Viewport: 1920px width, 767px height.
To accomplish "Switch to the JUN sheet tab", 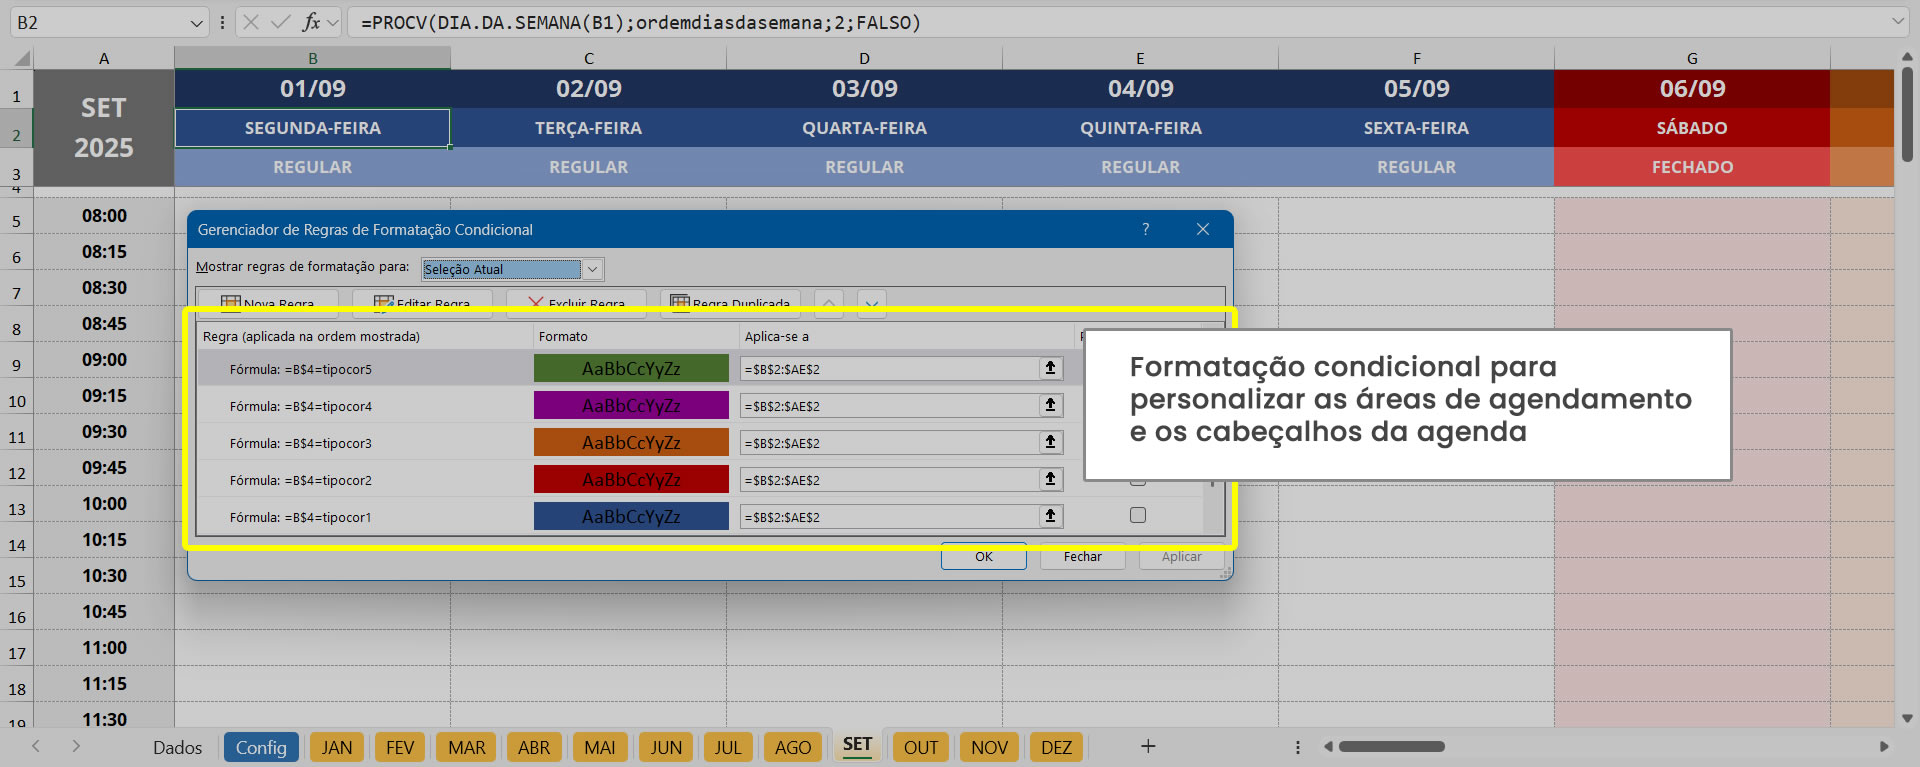I will (666, 747).
